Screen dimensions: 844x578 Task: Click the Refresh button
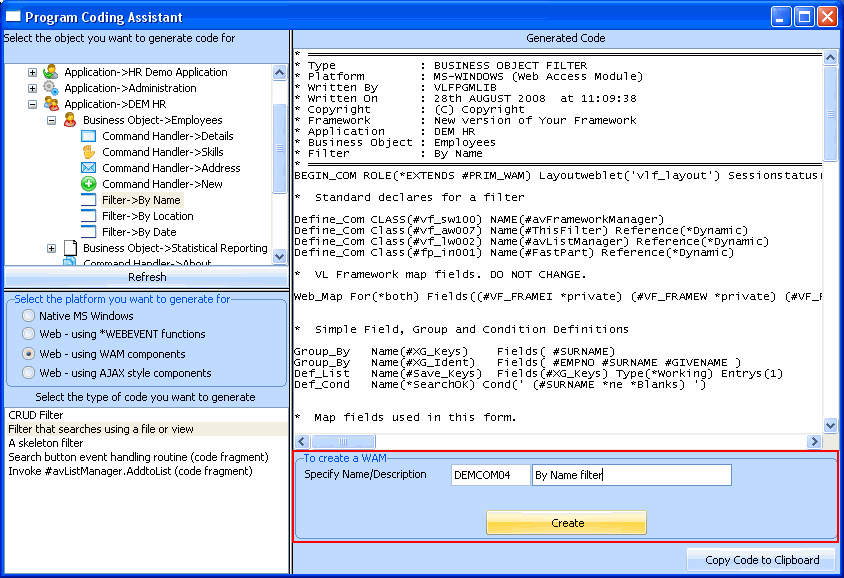point(146,277)
